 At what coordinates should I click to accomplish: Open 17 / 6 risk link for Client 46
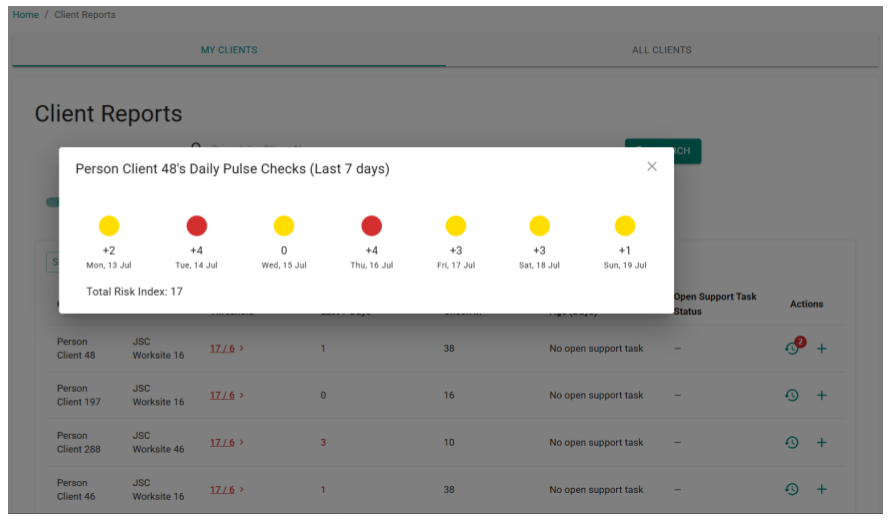(x=222, y=489)
